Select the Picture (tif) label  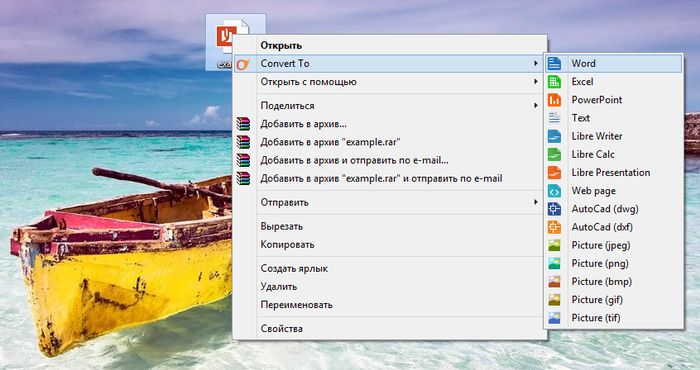(x=596, y=318)
